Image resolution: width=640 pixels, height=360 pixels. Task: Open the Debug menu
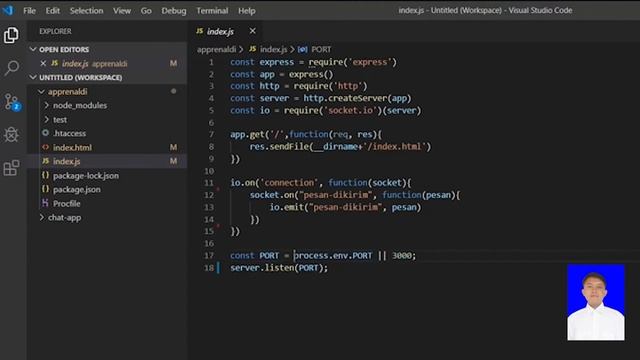(x=174, y=11)
